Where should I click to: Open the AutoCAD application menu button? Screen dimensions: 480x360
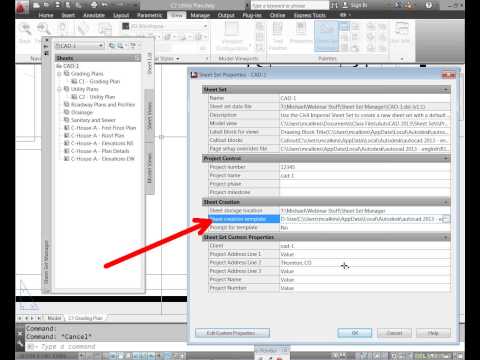21,7
